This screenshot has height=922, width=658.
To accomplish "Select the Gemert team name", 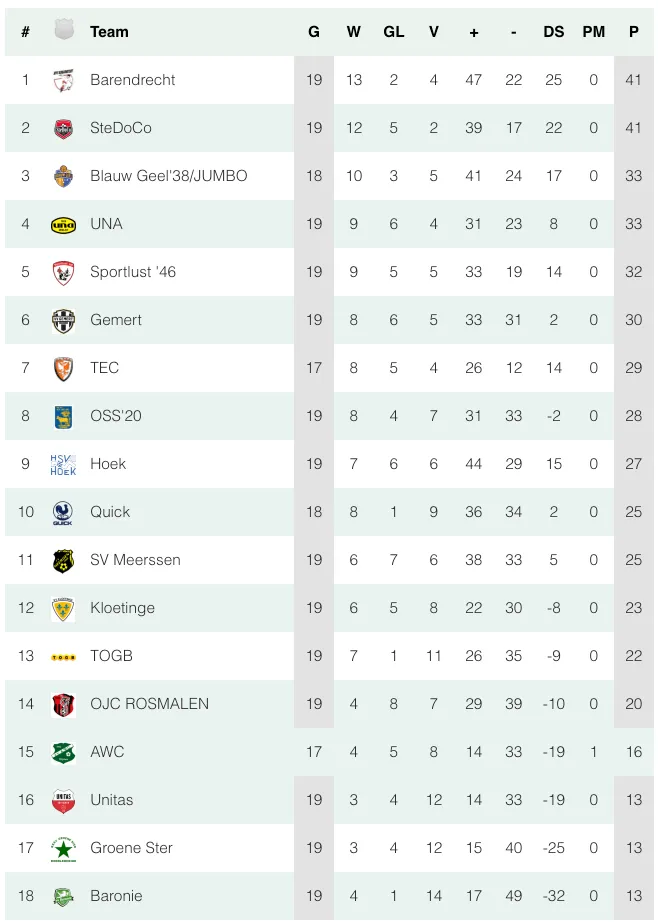I will 115,320.
